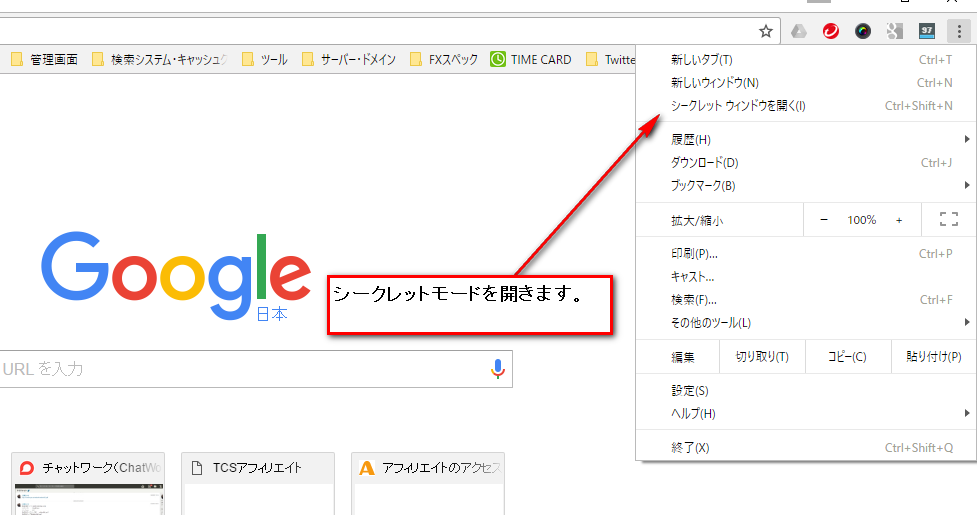
Task: Decrease zoom with the minus button
Action: click(824, 220)
